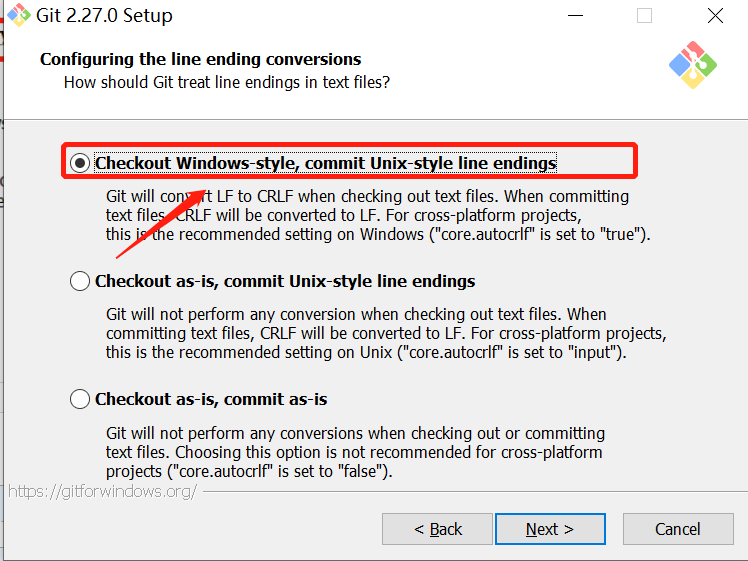Viewport: 748px width, 561px height.
Task: Choose the 'Checkout as-is, commit Unix-style' radio button
Action: pos(80,282)
